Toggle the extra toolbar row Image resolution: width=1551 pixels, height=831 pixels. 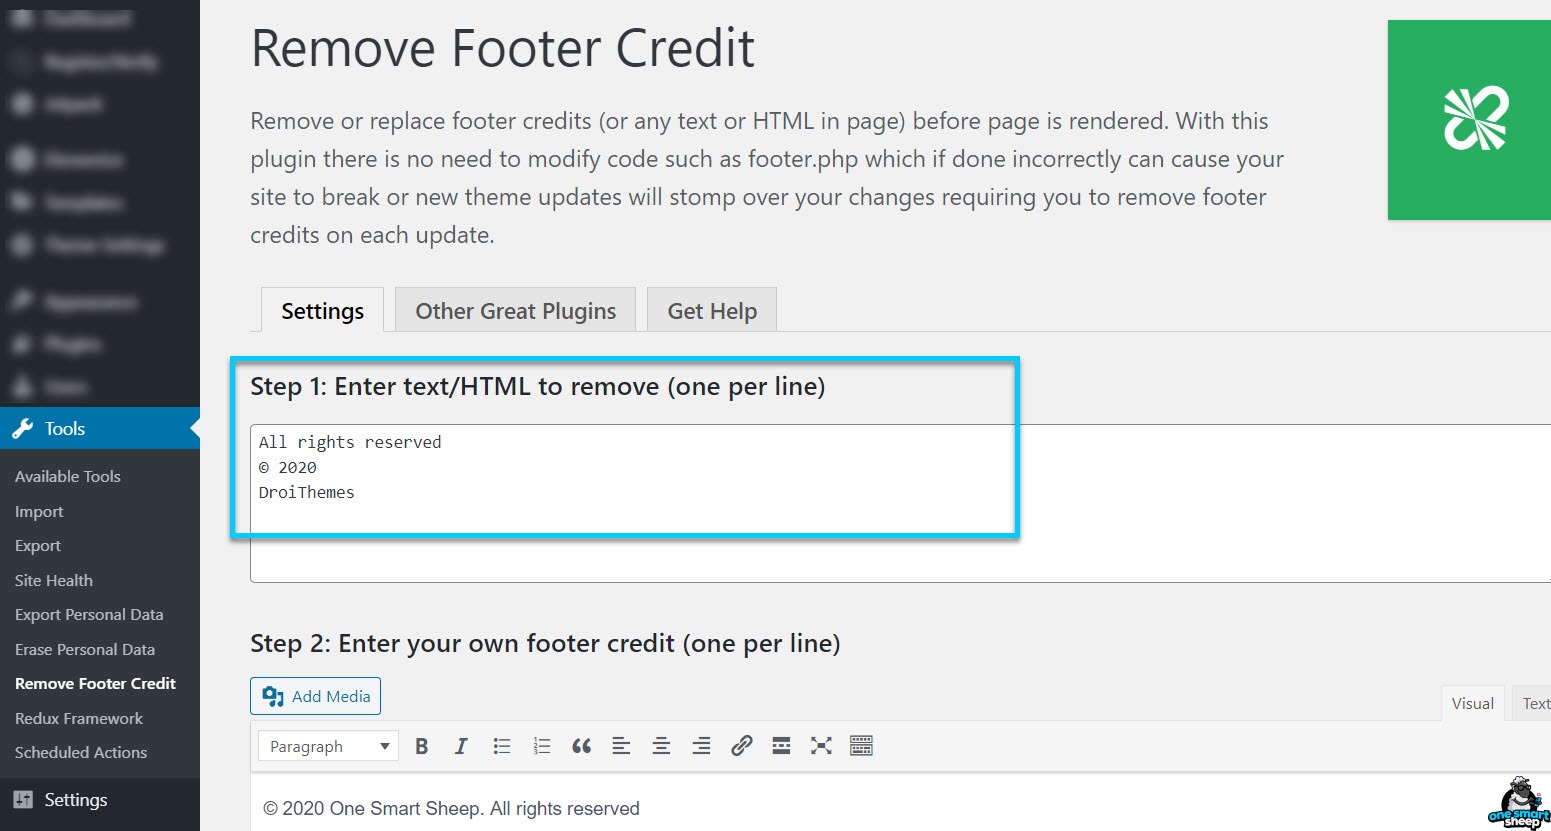coord(860,745)
